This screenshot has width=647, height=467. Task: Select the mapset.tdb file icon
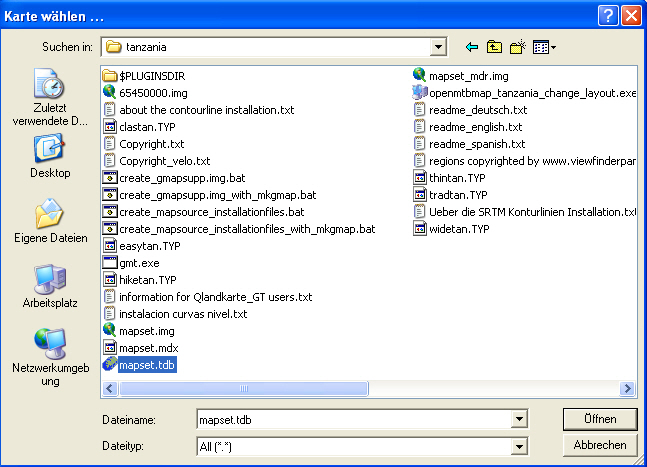pyautogui.click(x=109, y=364)
